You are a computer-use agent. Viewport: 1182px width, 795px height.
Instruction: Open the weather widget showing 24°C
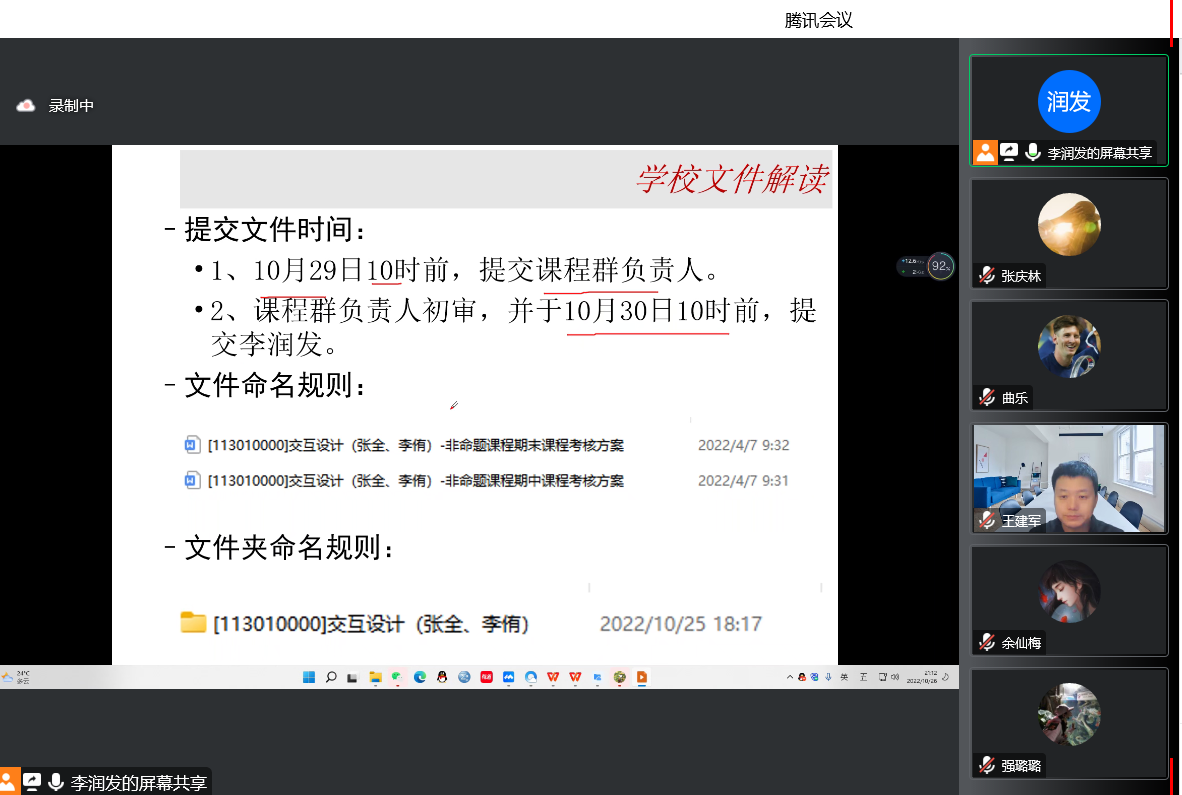(x=16, y=677)
